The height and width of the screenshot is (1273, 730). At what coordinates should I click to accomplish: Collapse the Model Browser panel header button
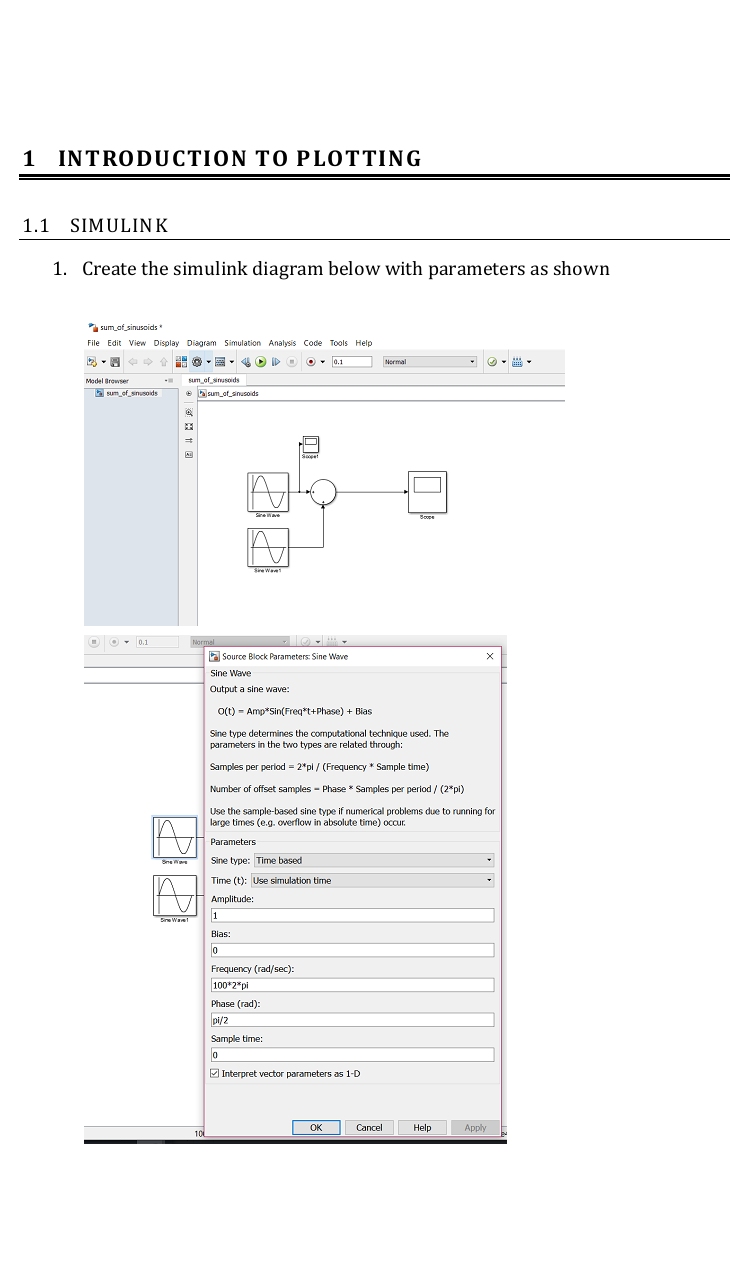click(171, 381)
